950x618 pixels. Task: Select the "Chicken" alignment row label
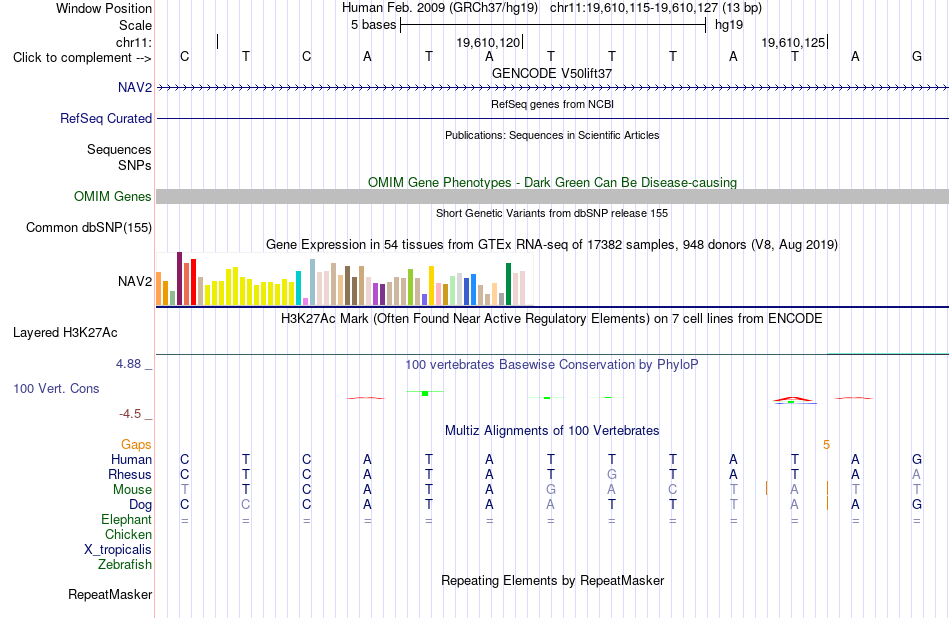point(128,535)
